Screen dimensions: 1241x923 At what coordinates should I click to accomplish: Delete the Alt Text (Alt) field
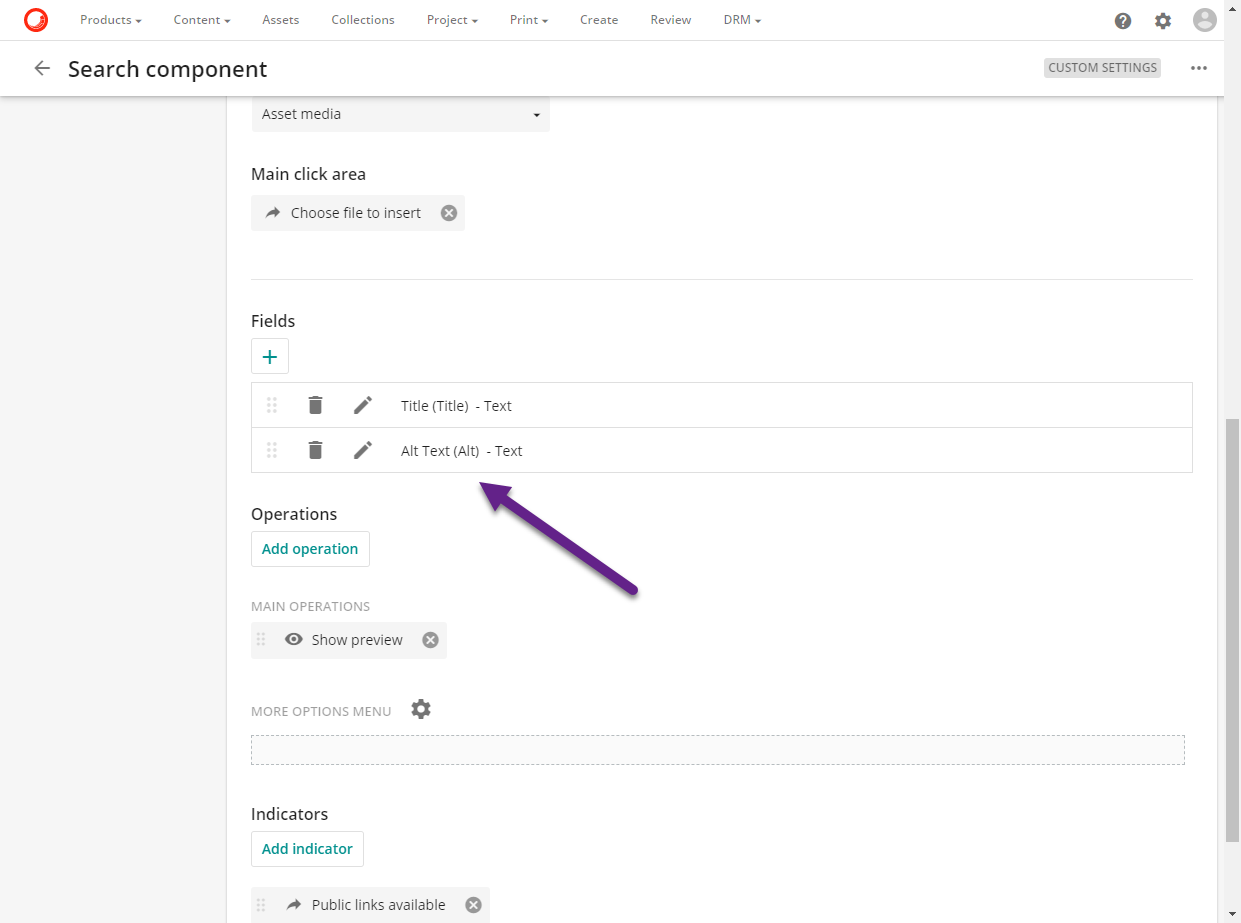(315, 450)
